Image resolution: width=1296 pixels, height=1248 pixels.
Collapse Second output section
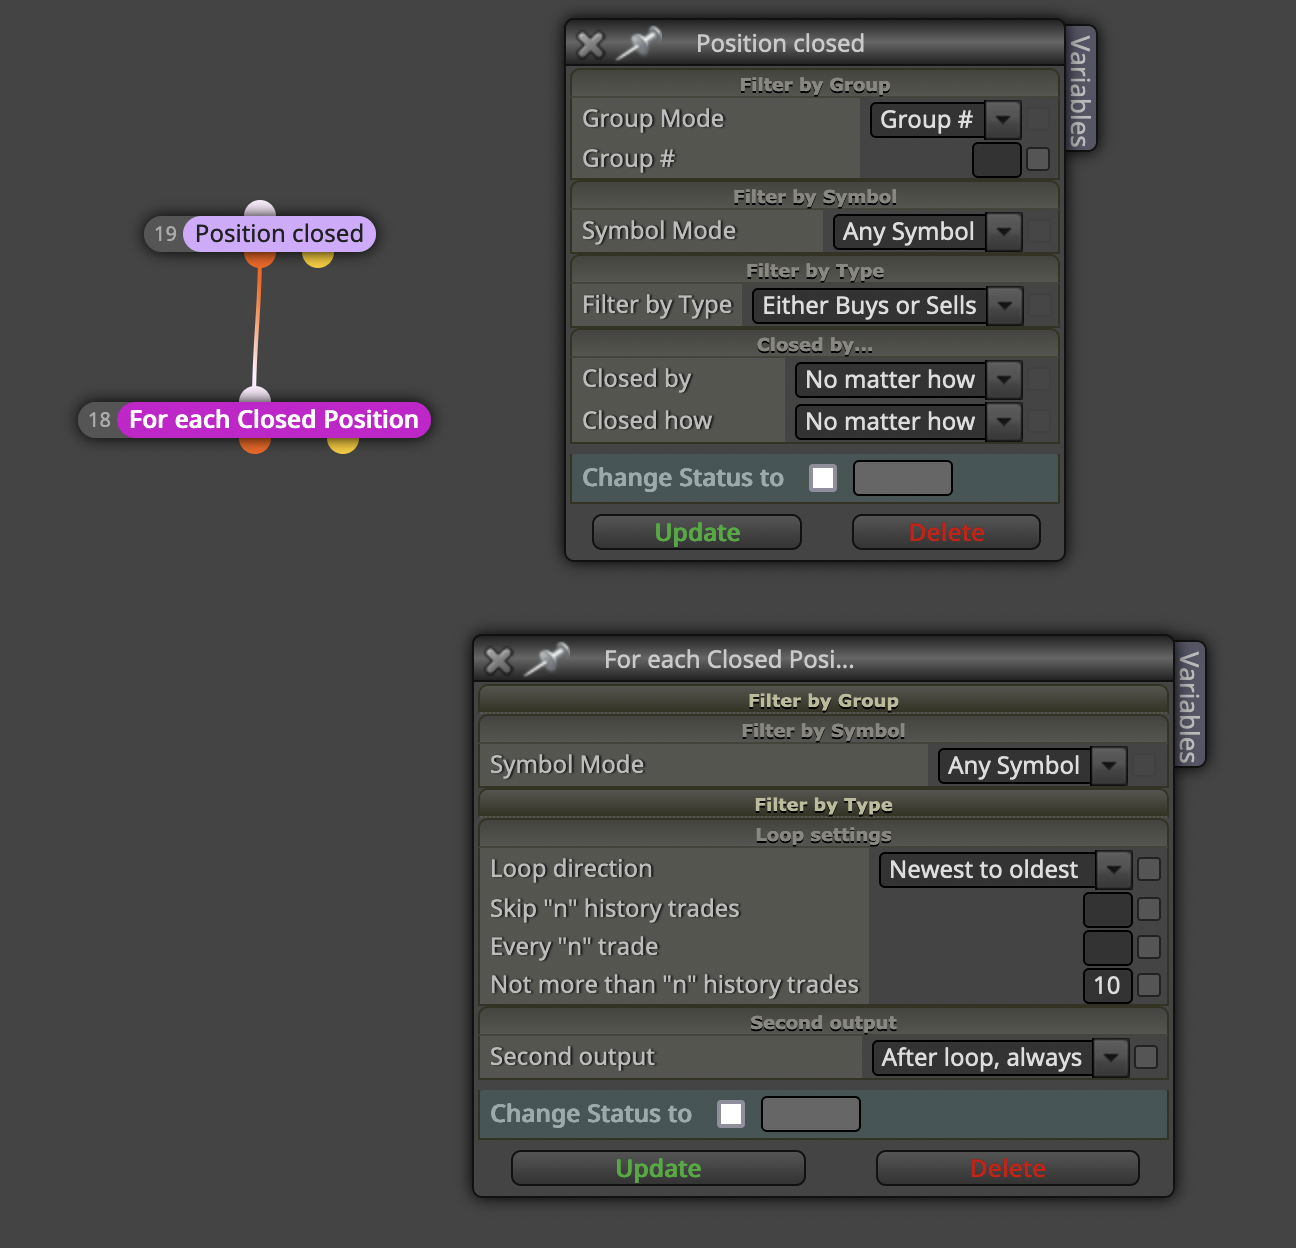[823, 1022]
